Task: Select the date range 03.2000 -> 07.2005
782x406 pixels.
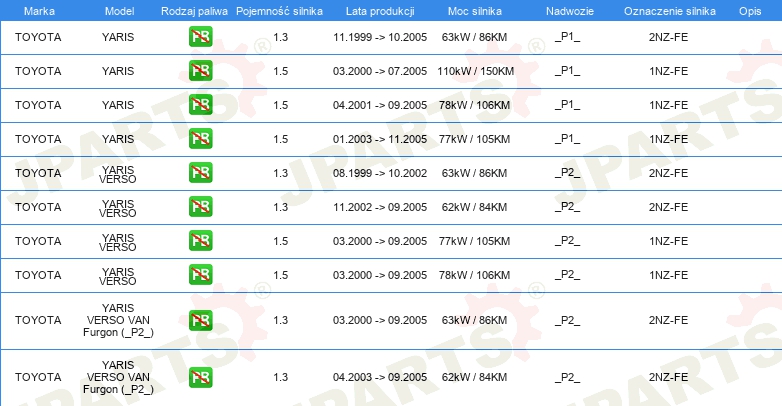Action: [380, 71]
